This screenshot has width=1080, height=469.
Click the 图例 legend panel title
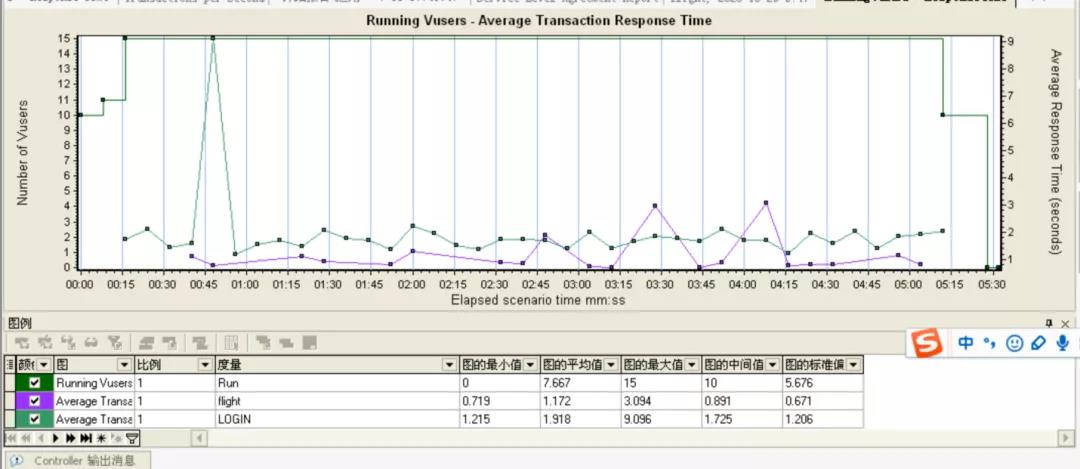coord(19,323)
